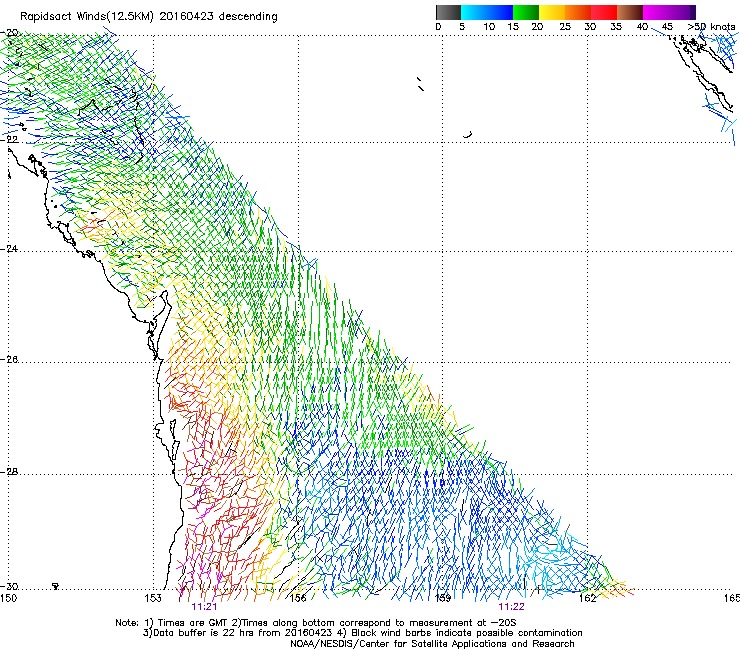Click the latitude label -30
Screen dimensions: 740x650
click(x=10, y=587)
